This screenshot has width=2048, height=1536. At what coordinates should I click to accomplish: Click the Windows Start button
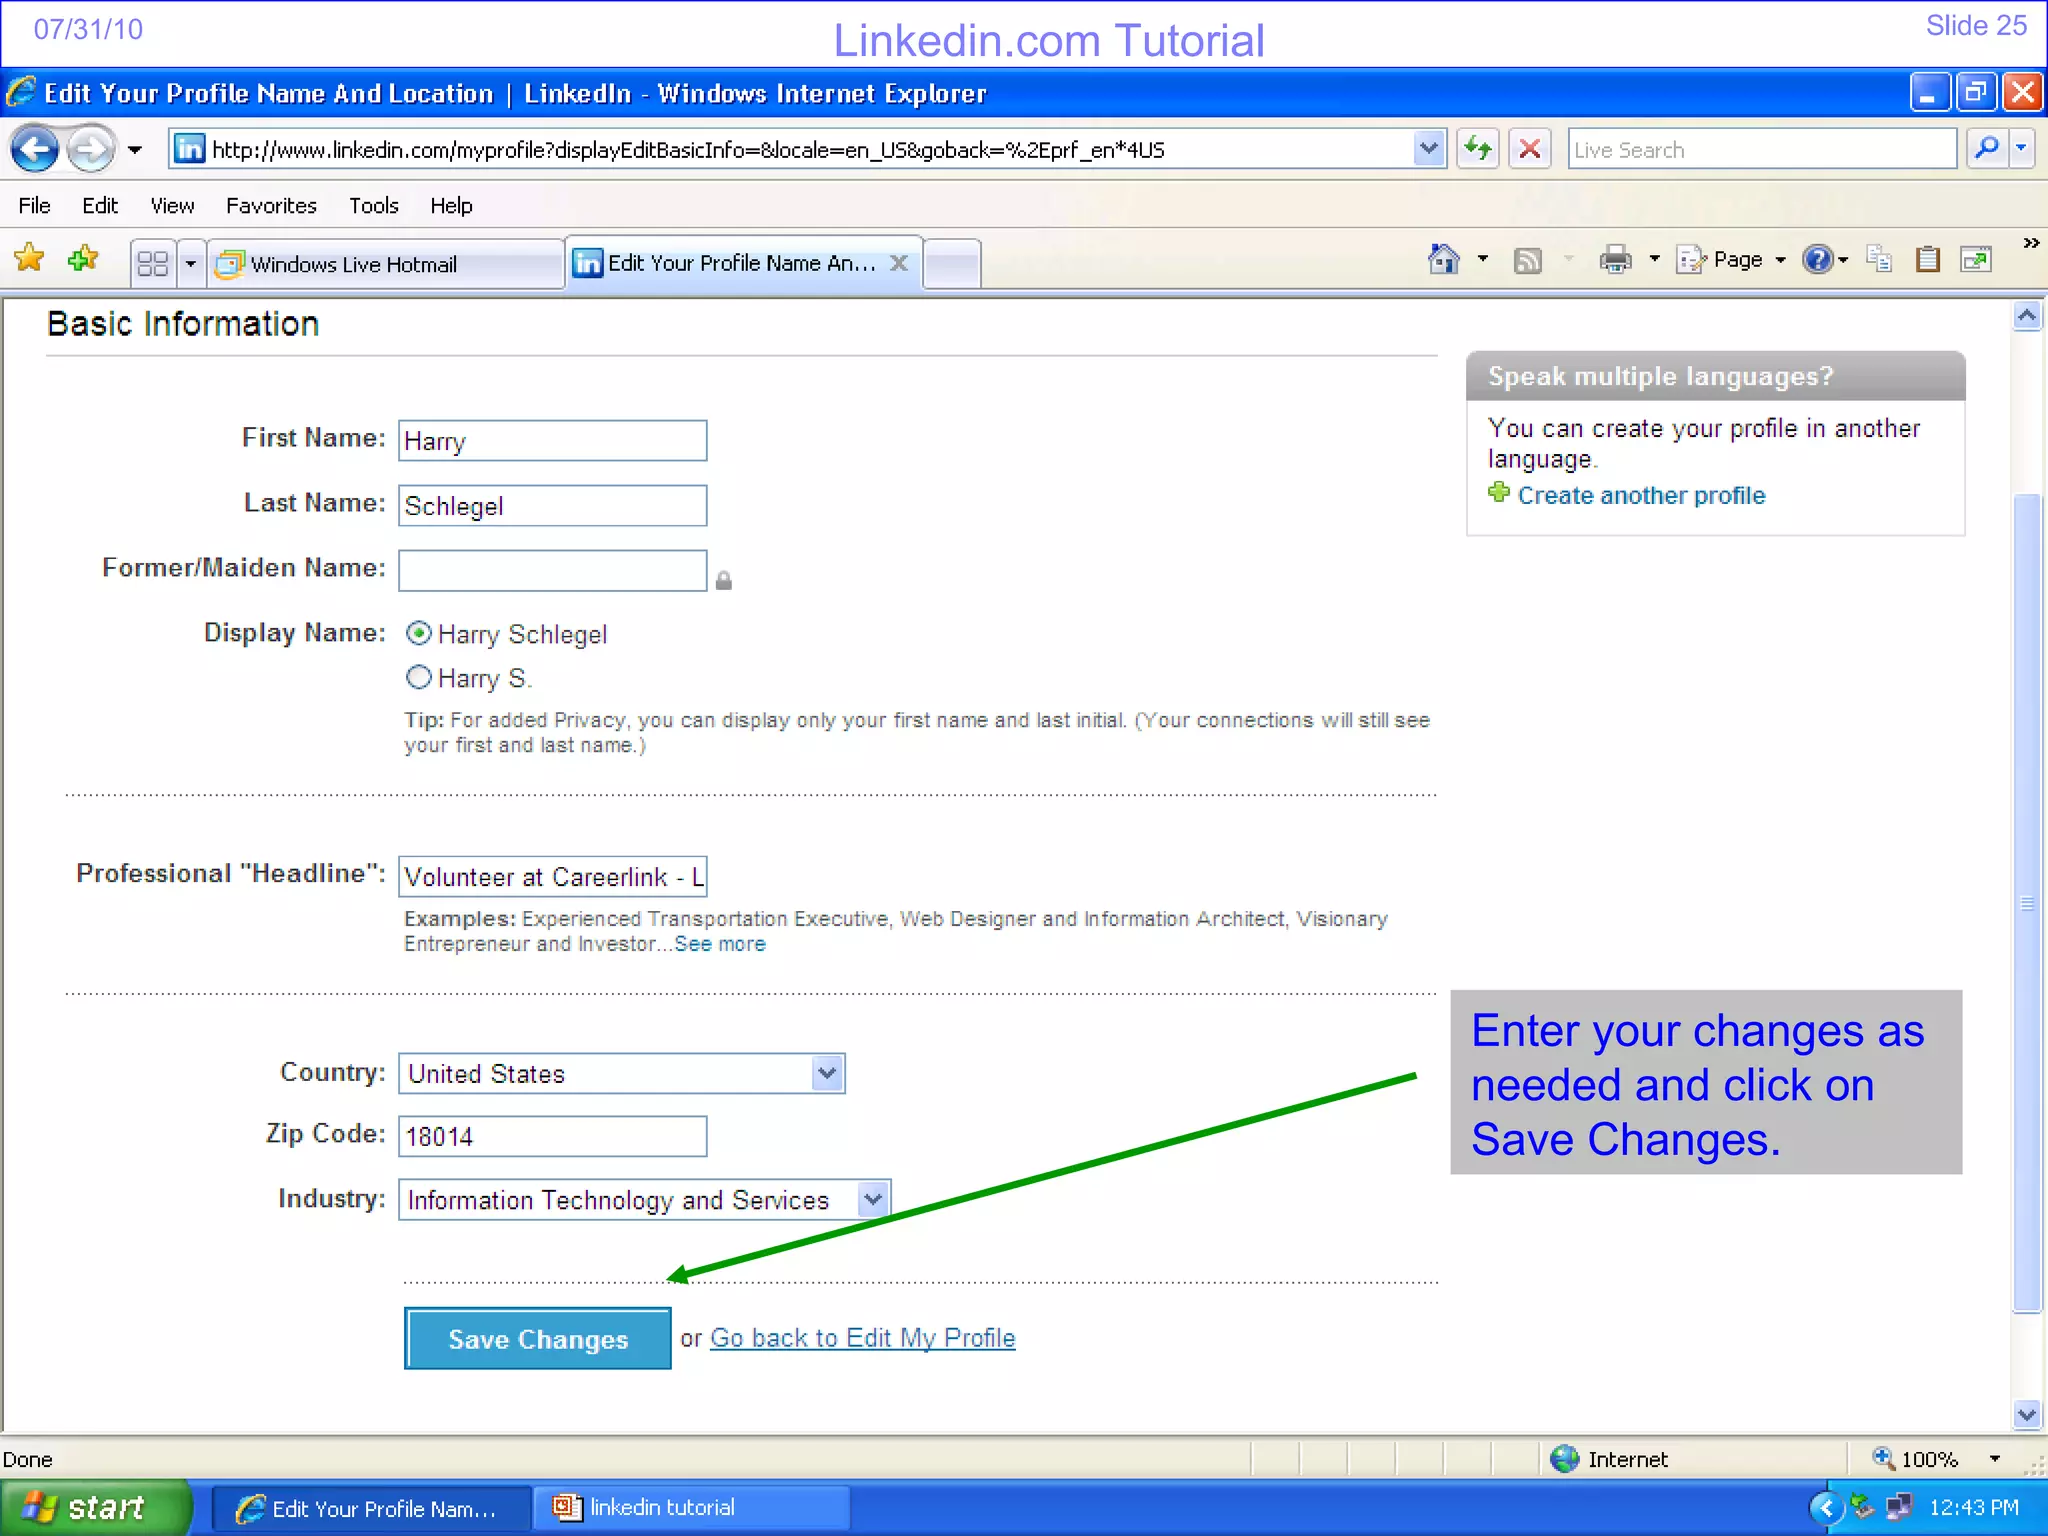[x=95, y=1507]
